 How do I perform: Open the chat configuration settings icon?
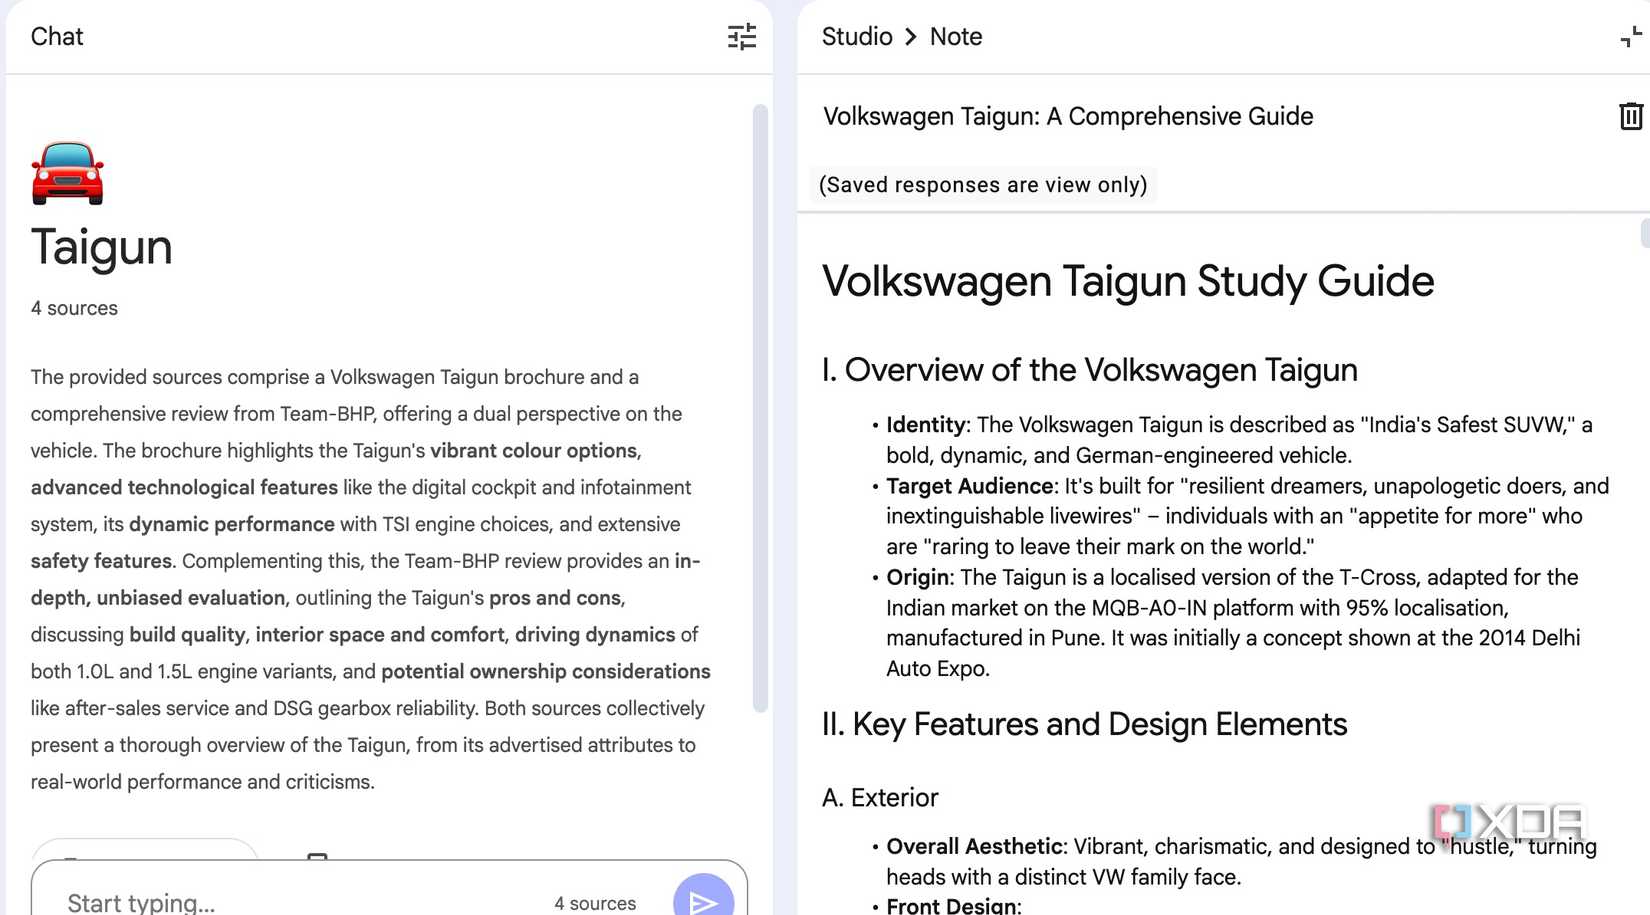741,37
